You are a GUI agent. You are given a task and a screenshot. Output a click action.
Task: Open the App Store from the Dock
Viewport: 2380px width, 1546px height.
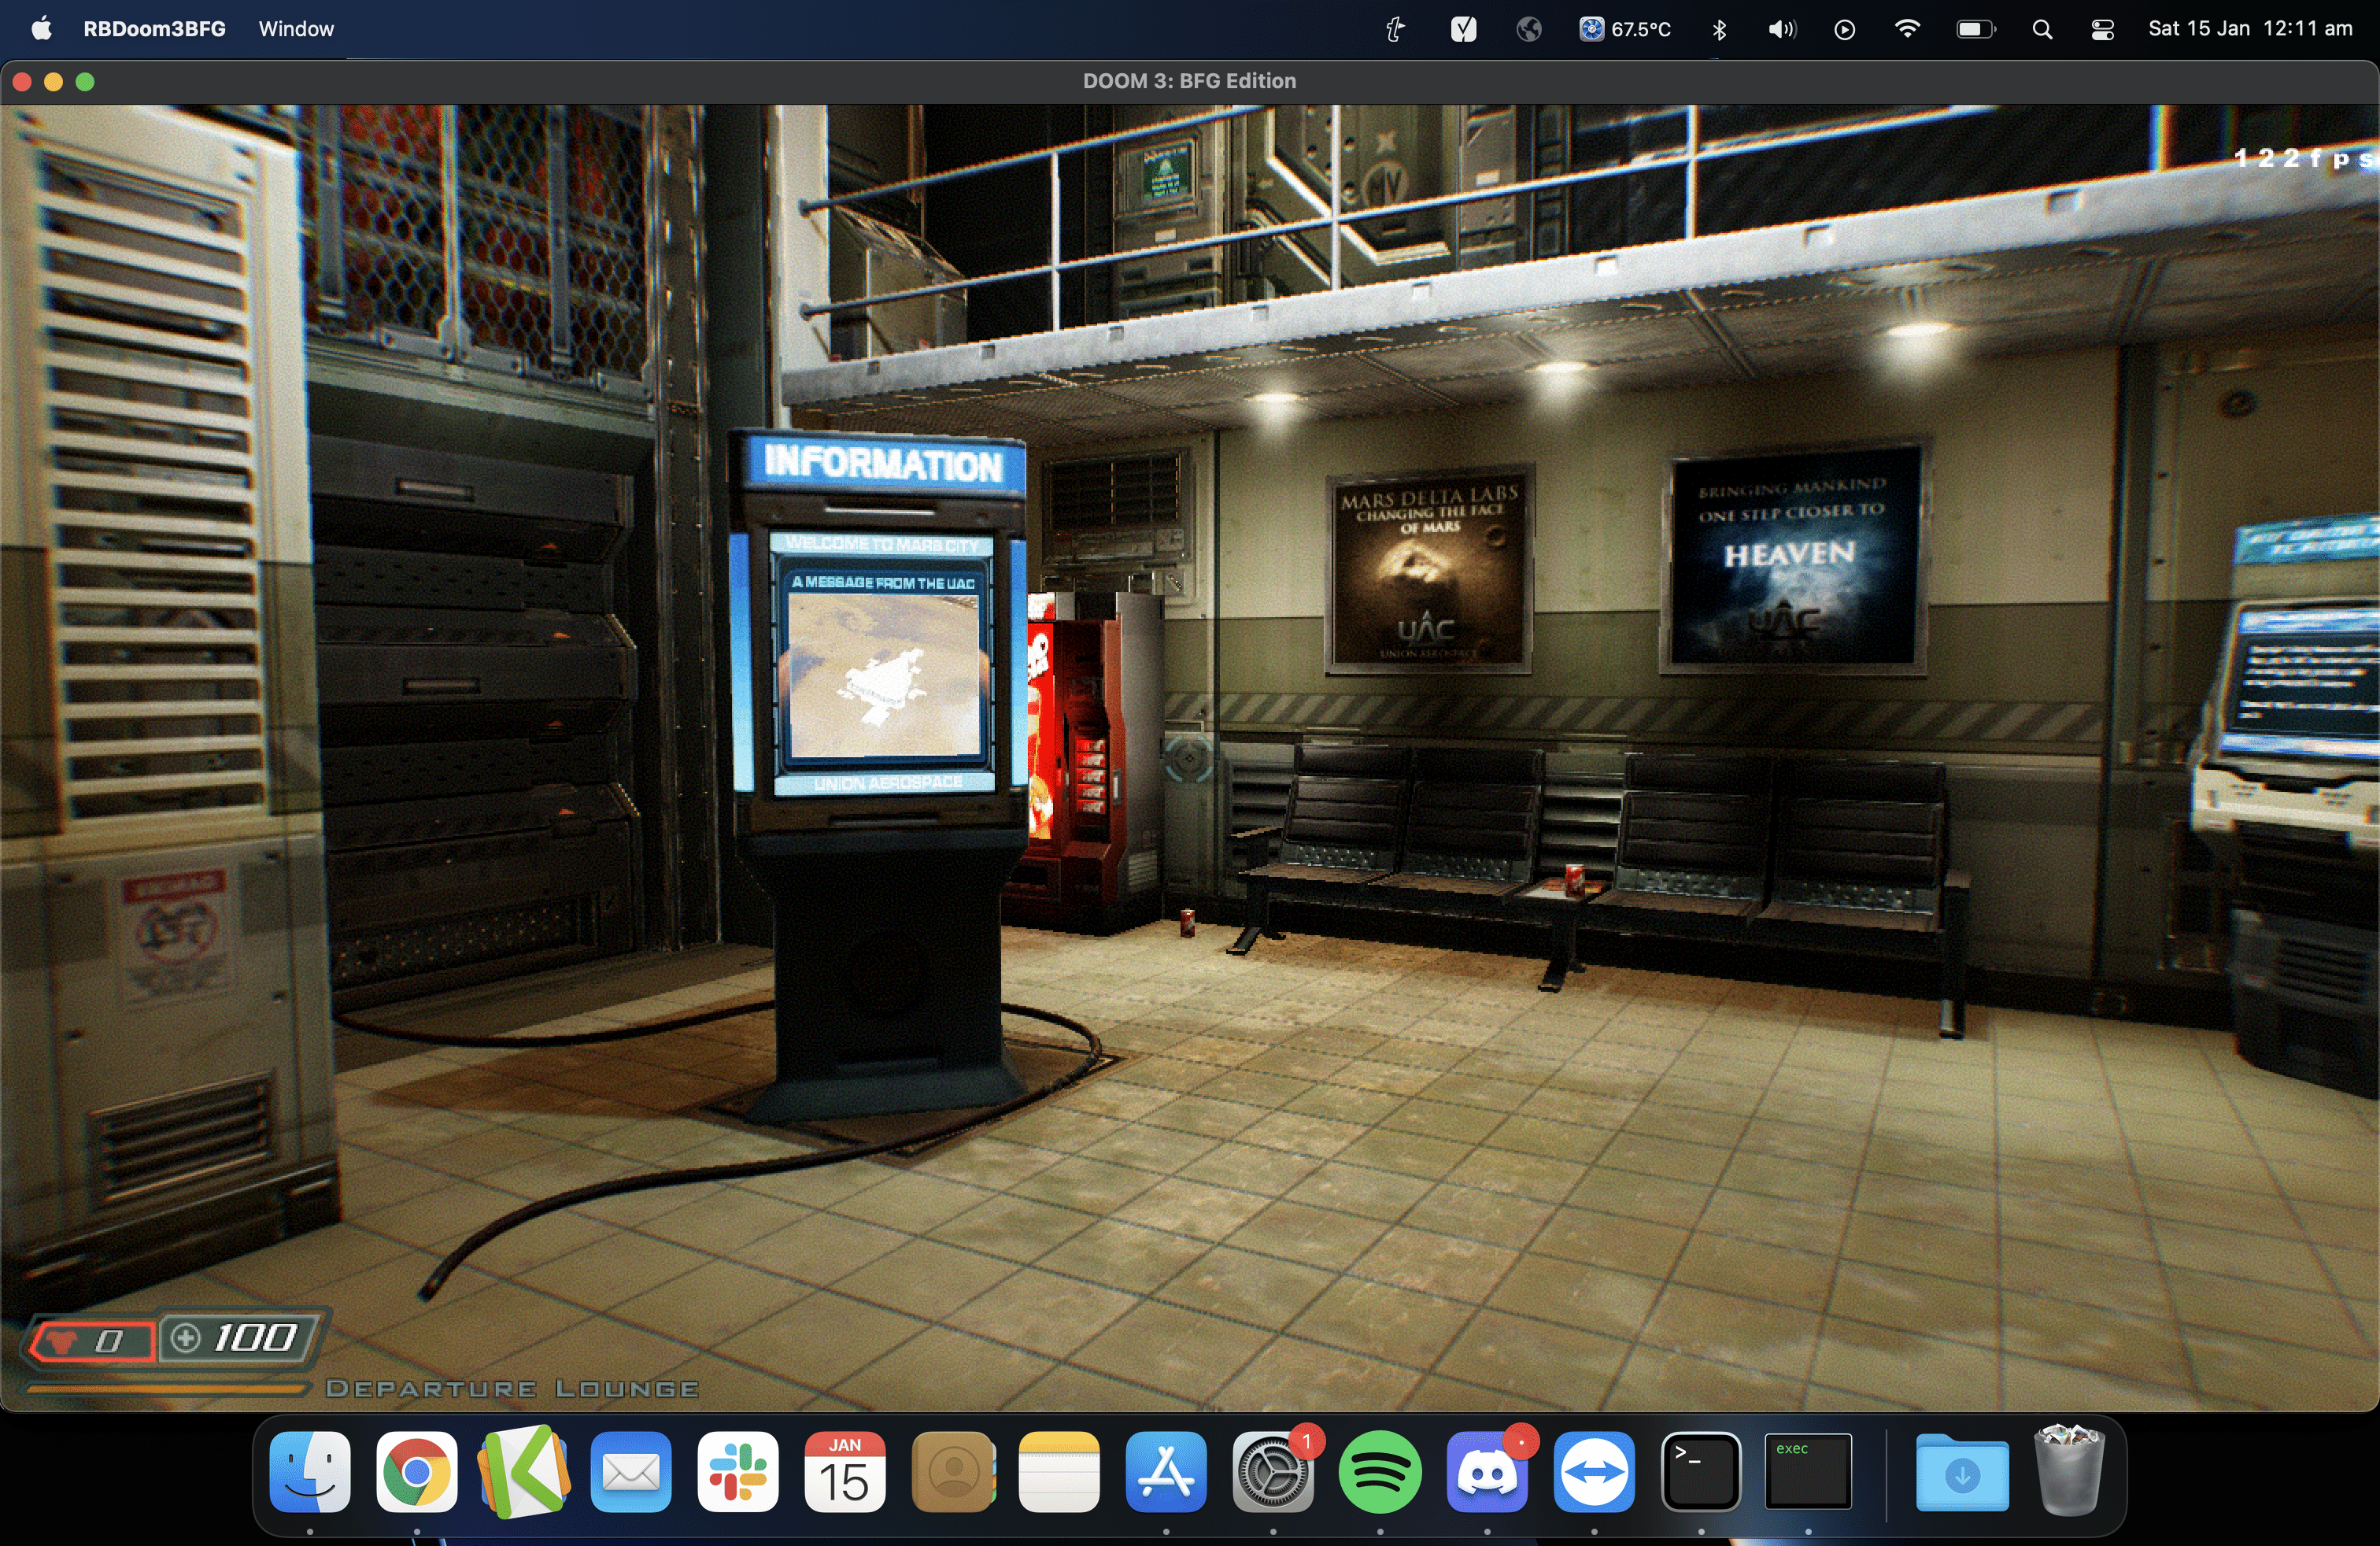pos(1167,1472)
